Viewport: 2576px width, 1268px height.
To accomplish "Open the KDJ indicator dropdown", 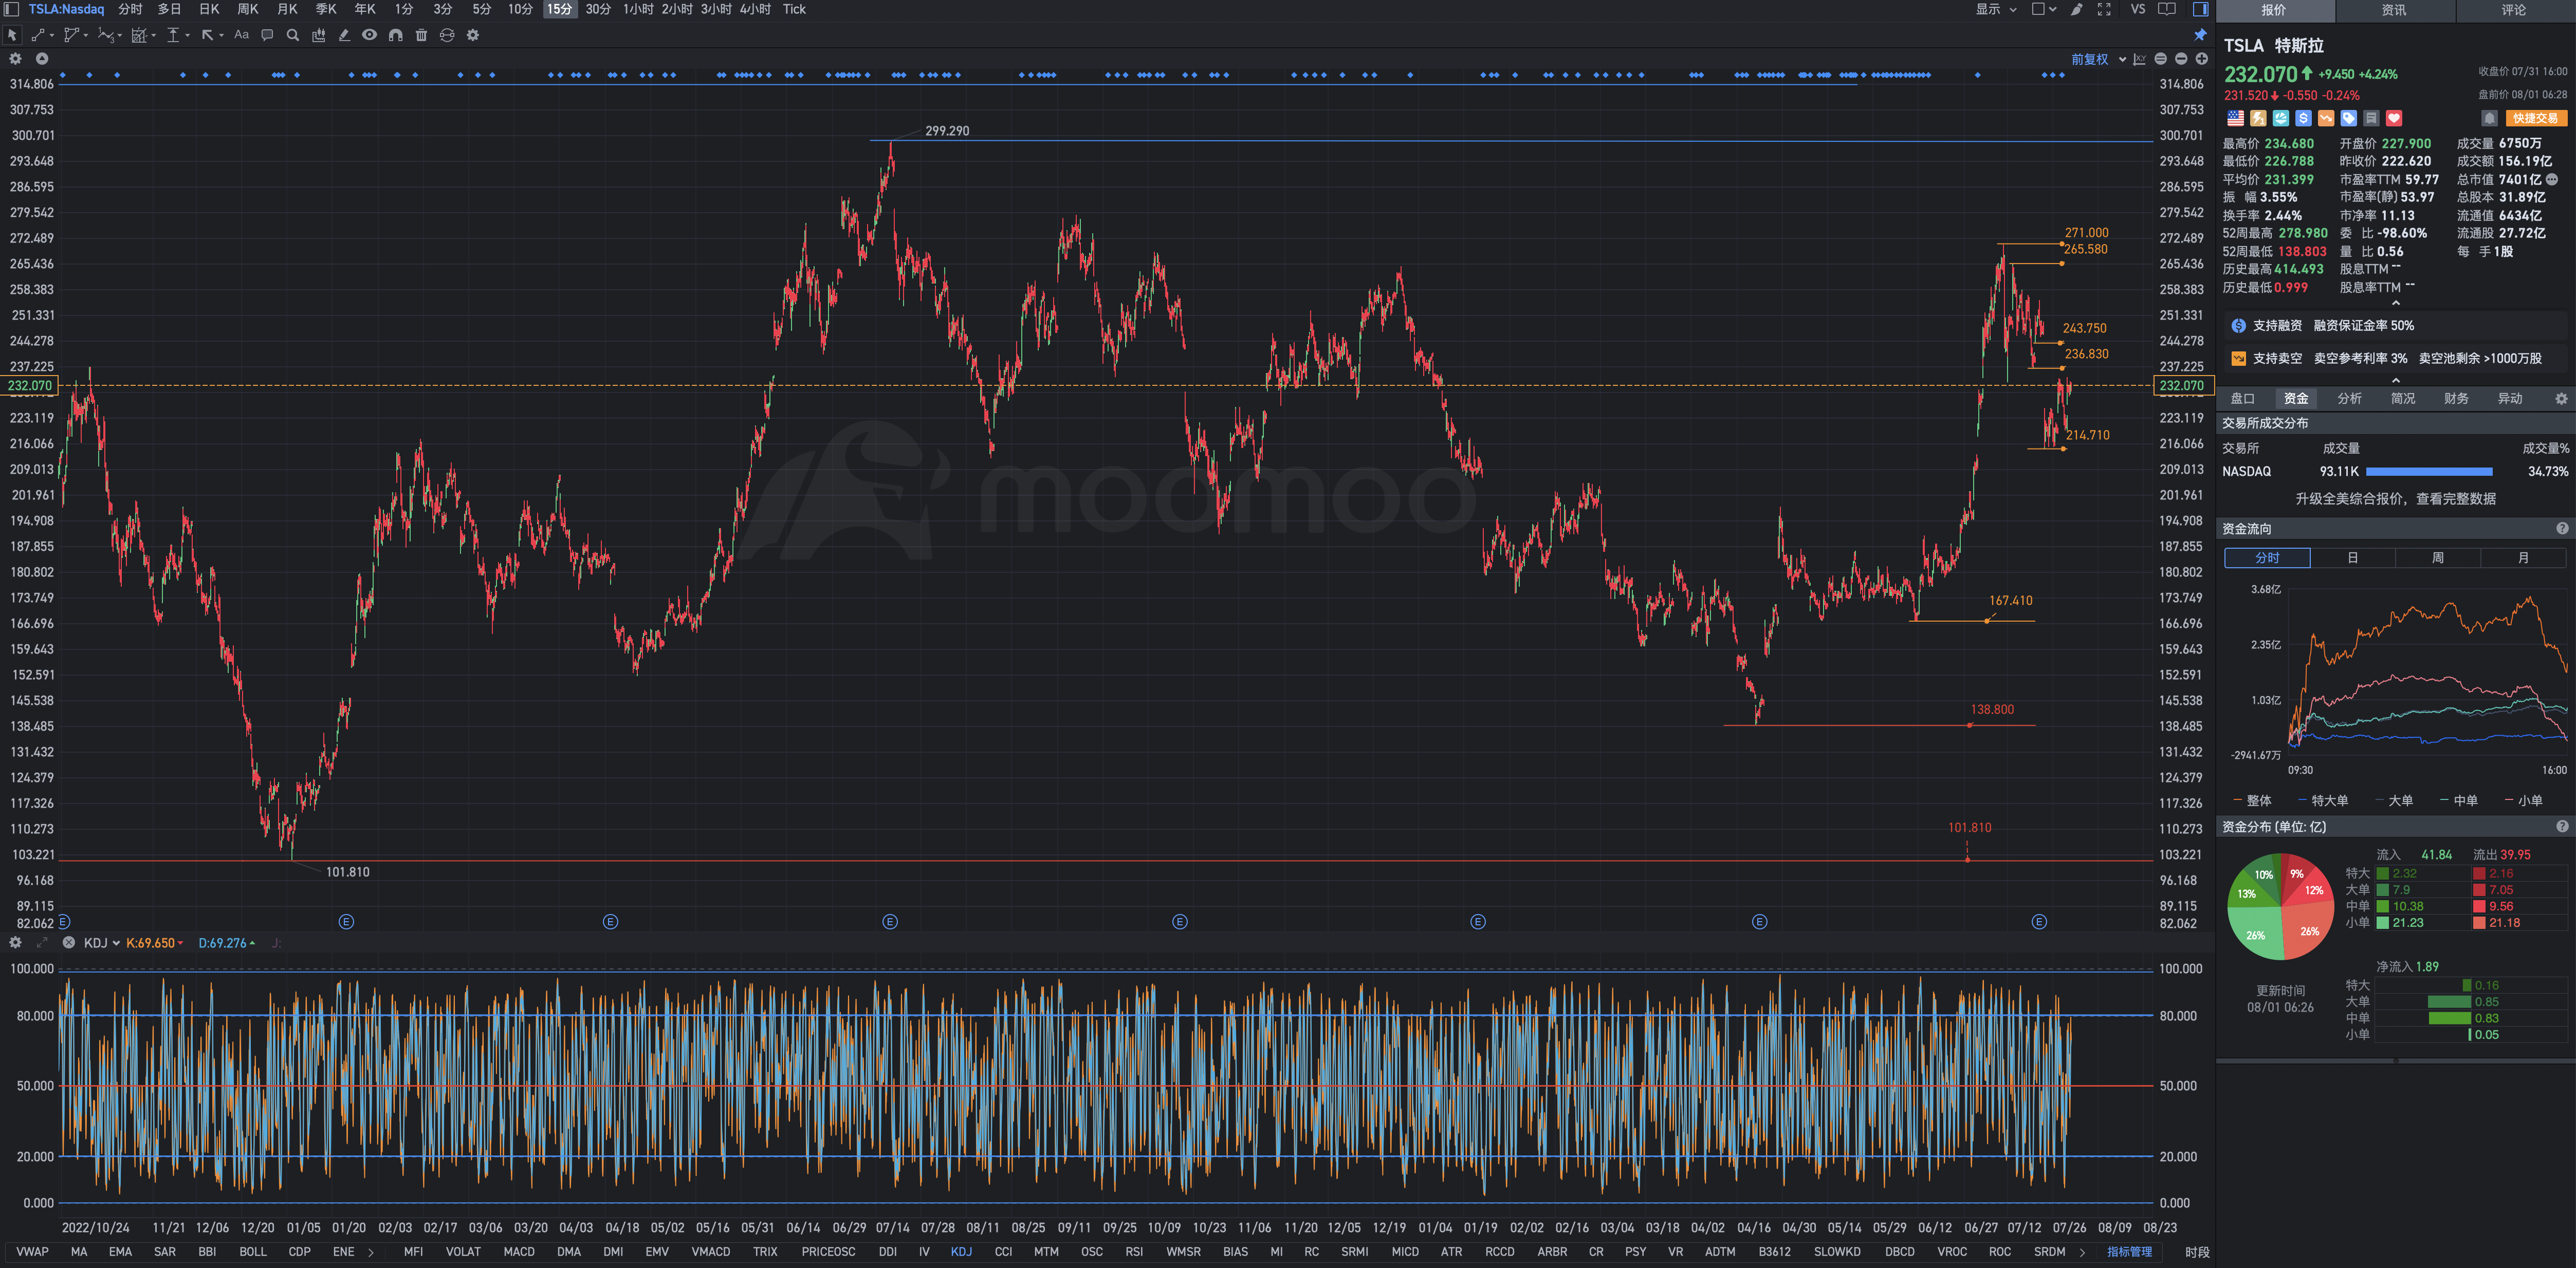I will 101,943.
